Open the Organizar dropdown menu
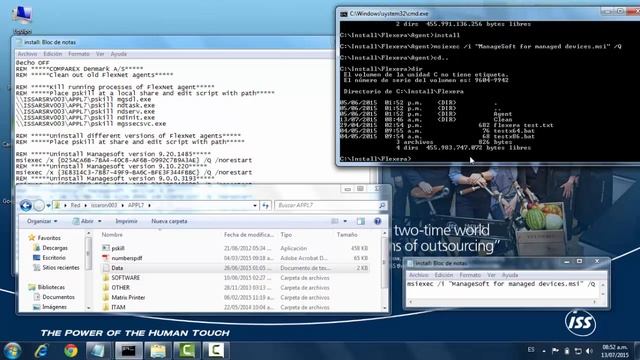 (42, 221)
